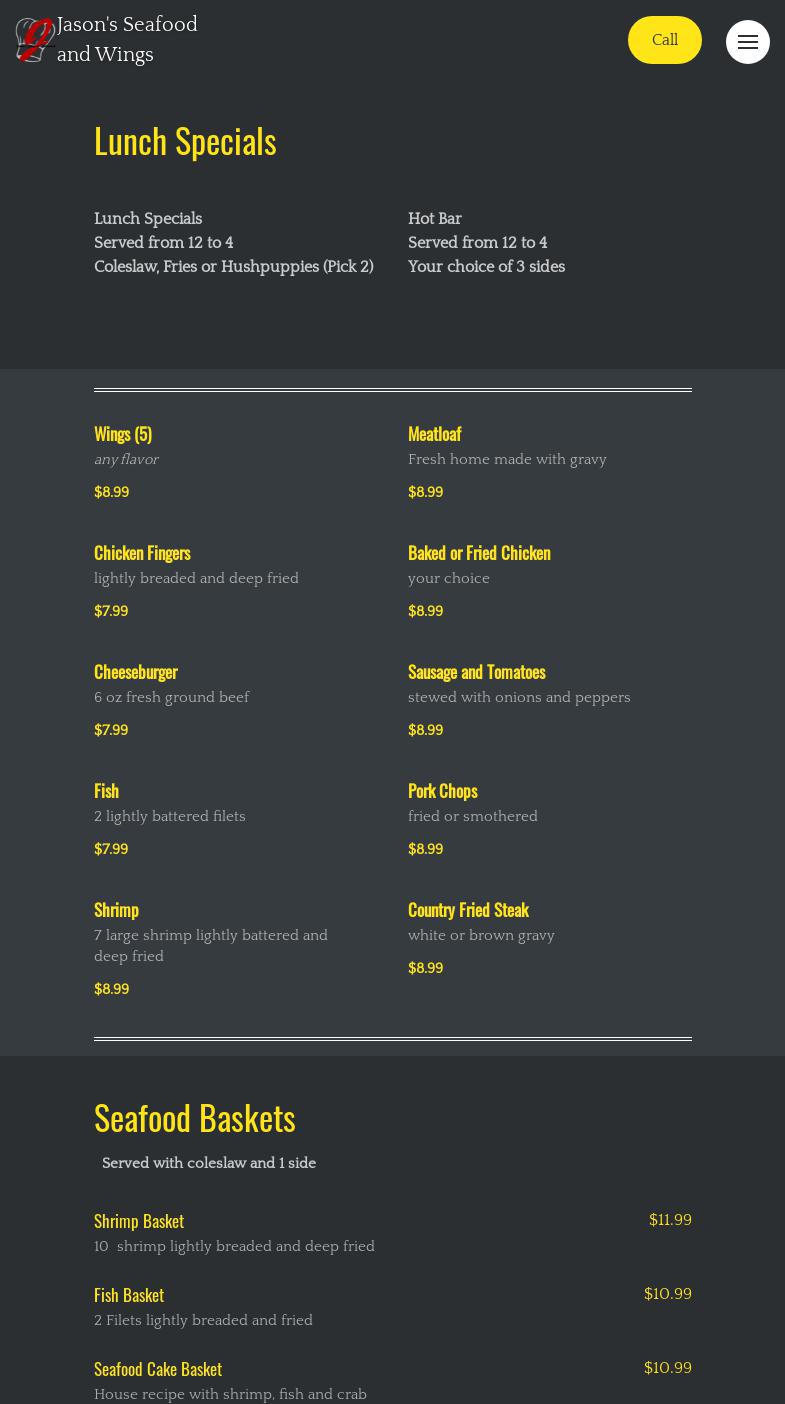Select Sausage and Tomatoes item
The image size is (785, 1404).
tap(476, 672)
